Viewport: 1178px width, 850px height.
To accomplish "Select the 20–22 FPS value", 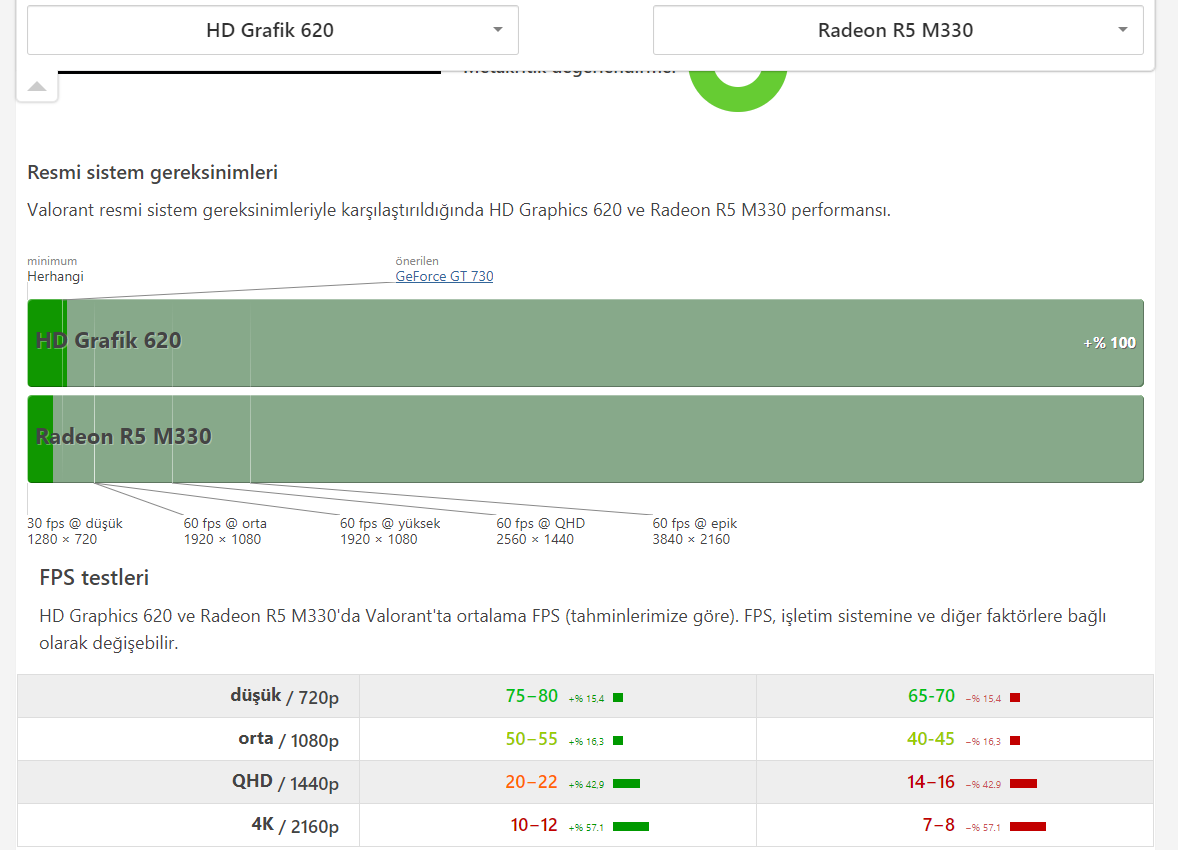I will click(531, 782).
